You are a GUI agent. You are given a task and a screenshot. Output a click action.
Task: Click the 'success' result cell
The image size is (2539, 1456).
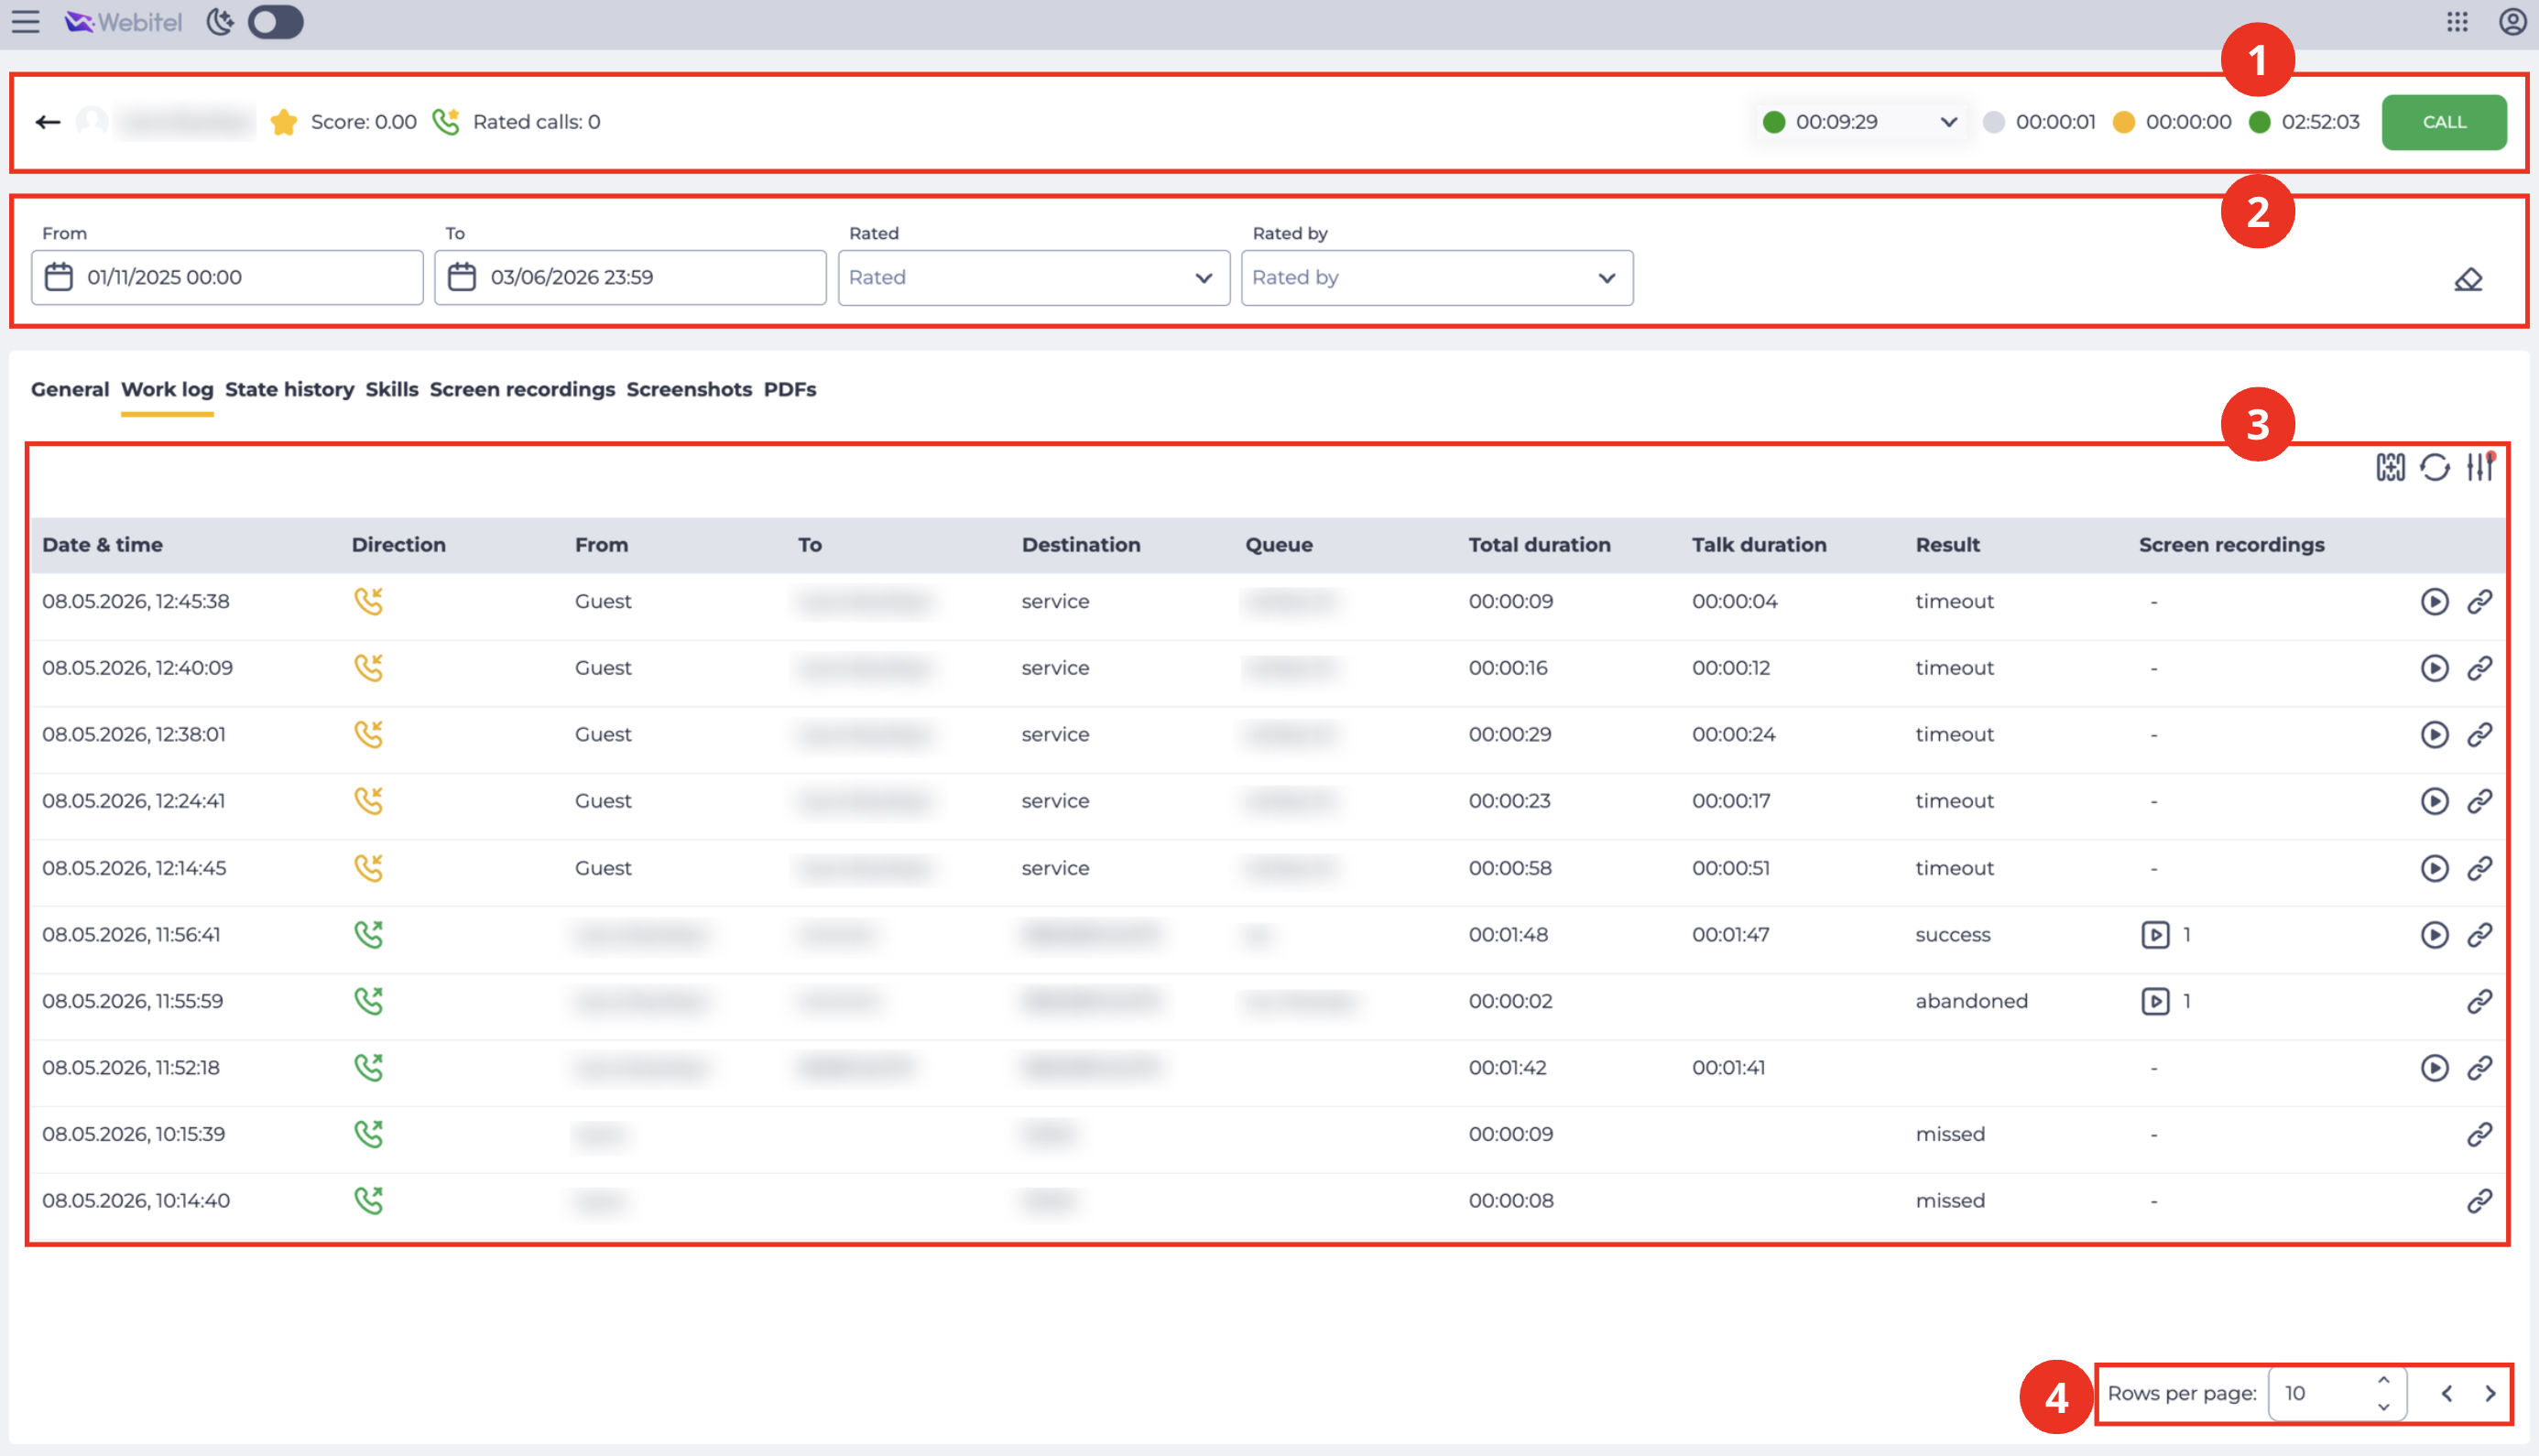(1952, 935)
